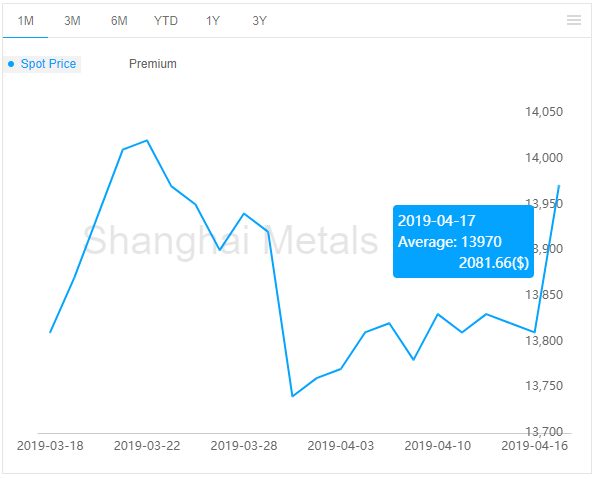Click the 2019-04-03 axis date label
Viewport: 597px width, 479px height.
coord(341,445)
